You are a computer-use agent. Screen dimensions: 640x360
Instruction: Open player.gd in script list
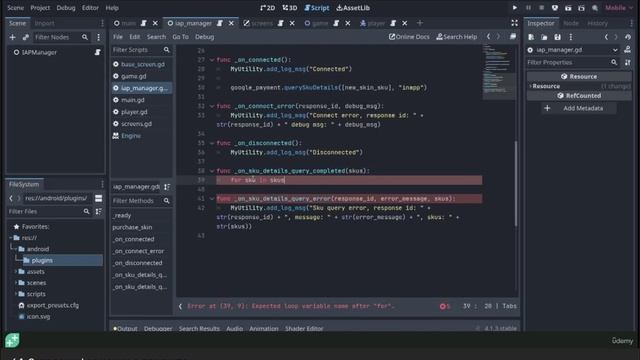(x=134, y=112)
